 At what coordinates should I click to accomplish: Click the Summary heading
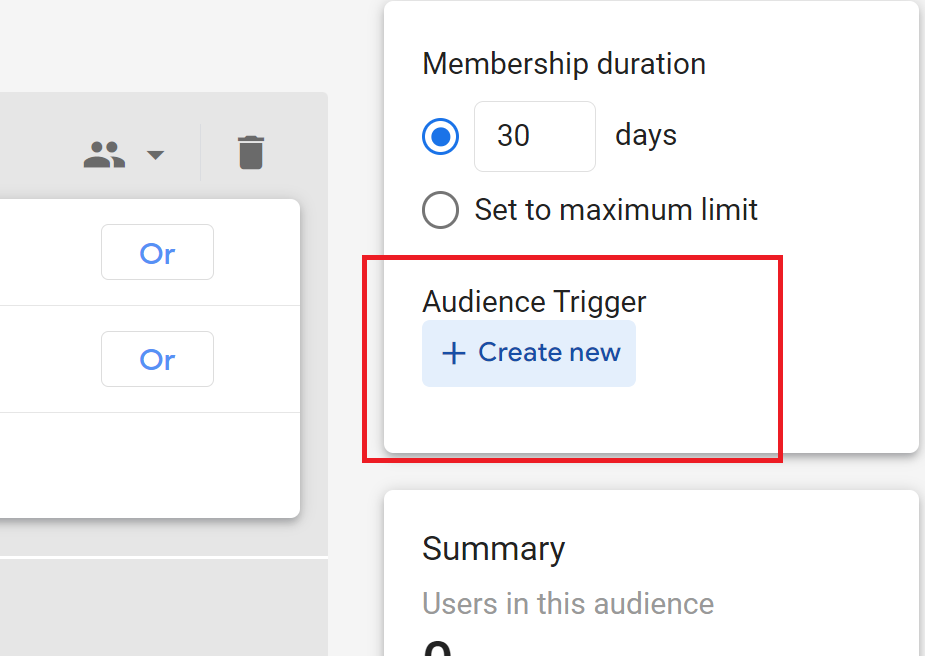tap(493, 549)
